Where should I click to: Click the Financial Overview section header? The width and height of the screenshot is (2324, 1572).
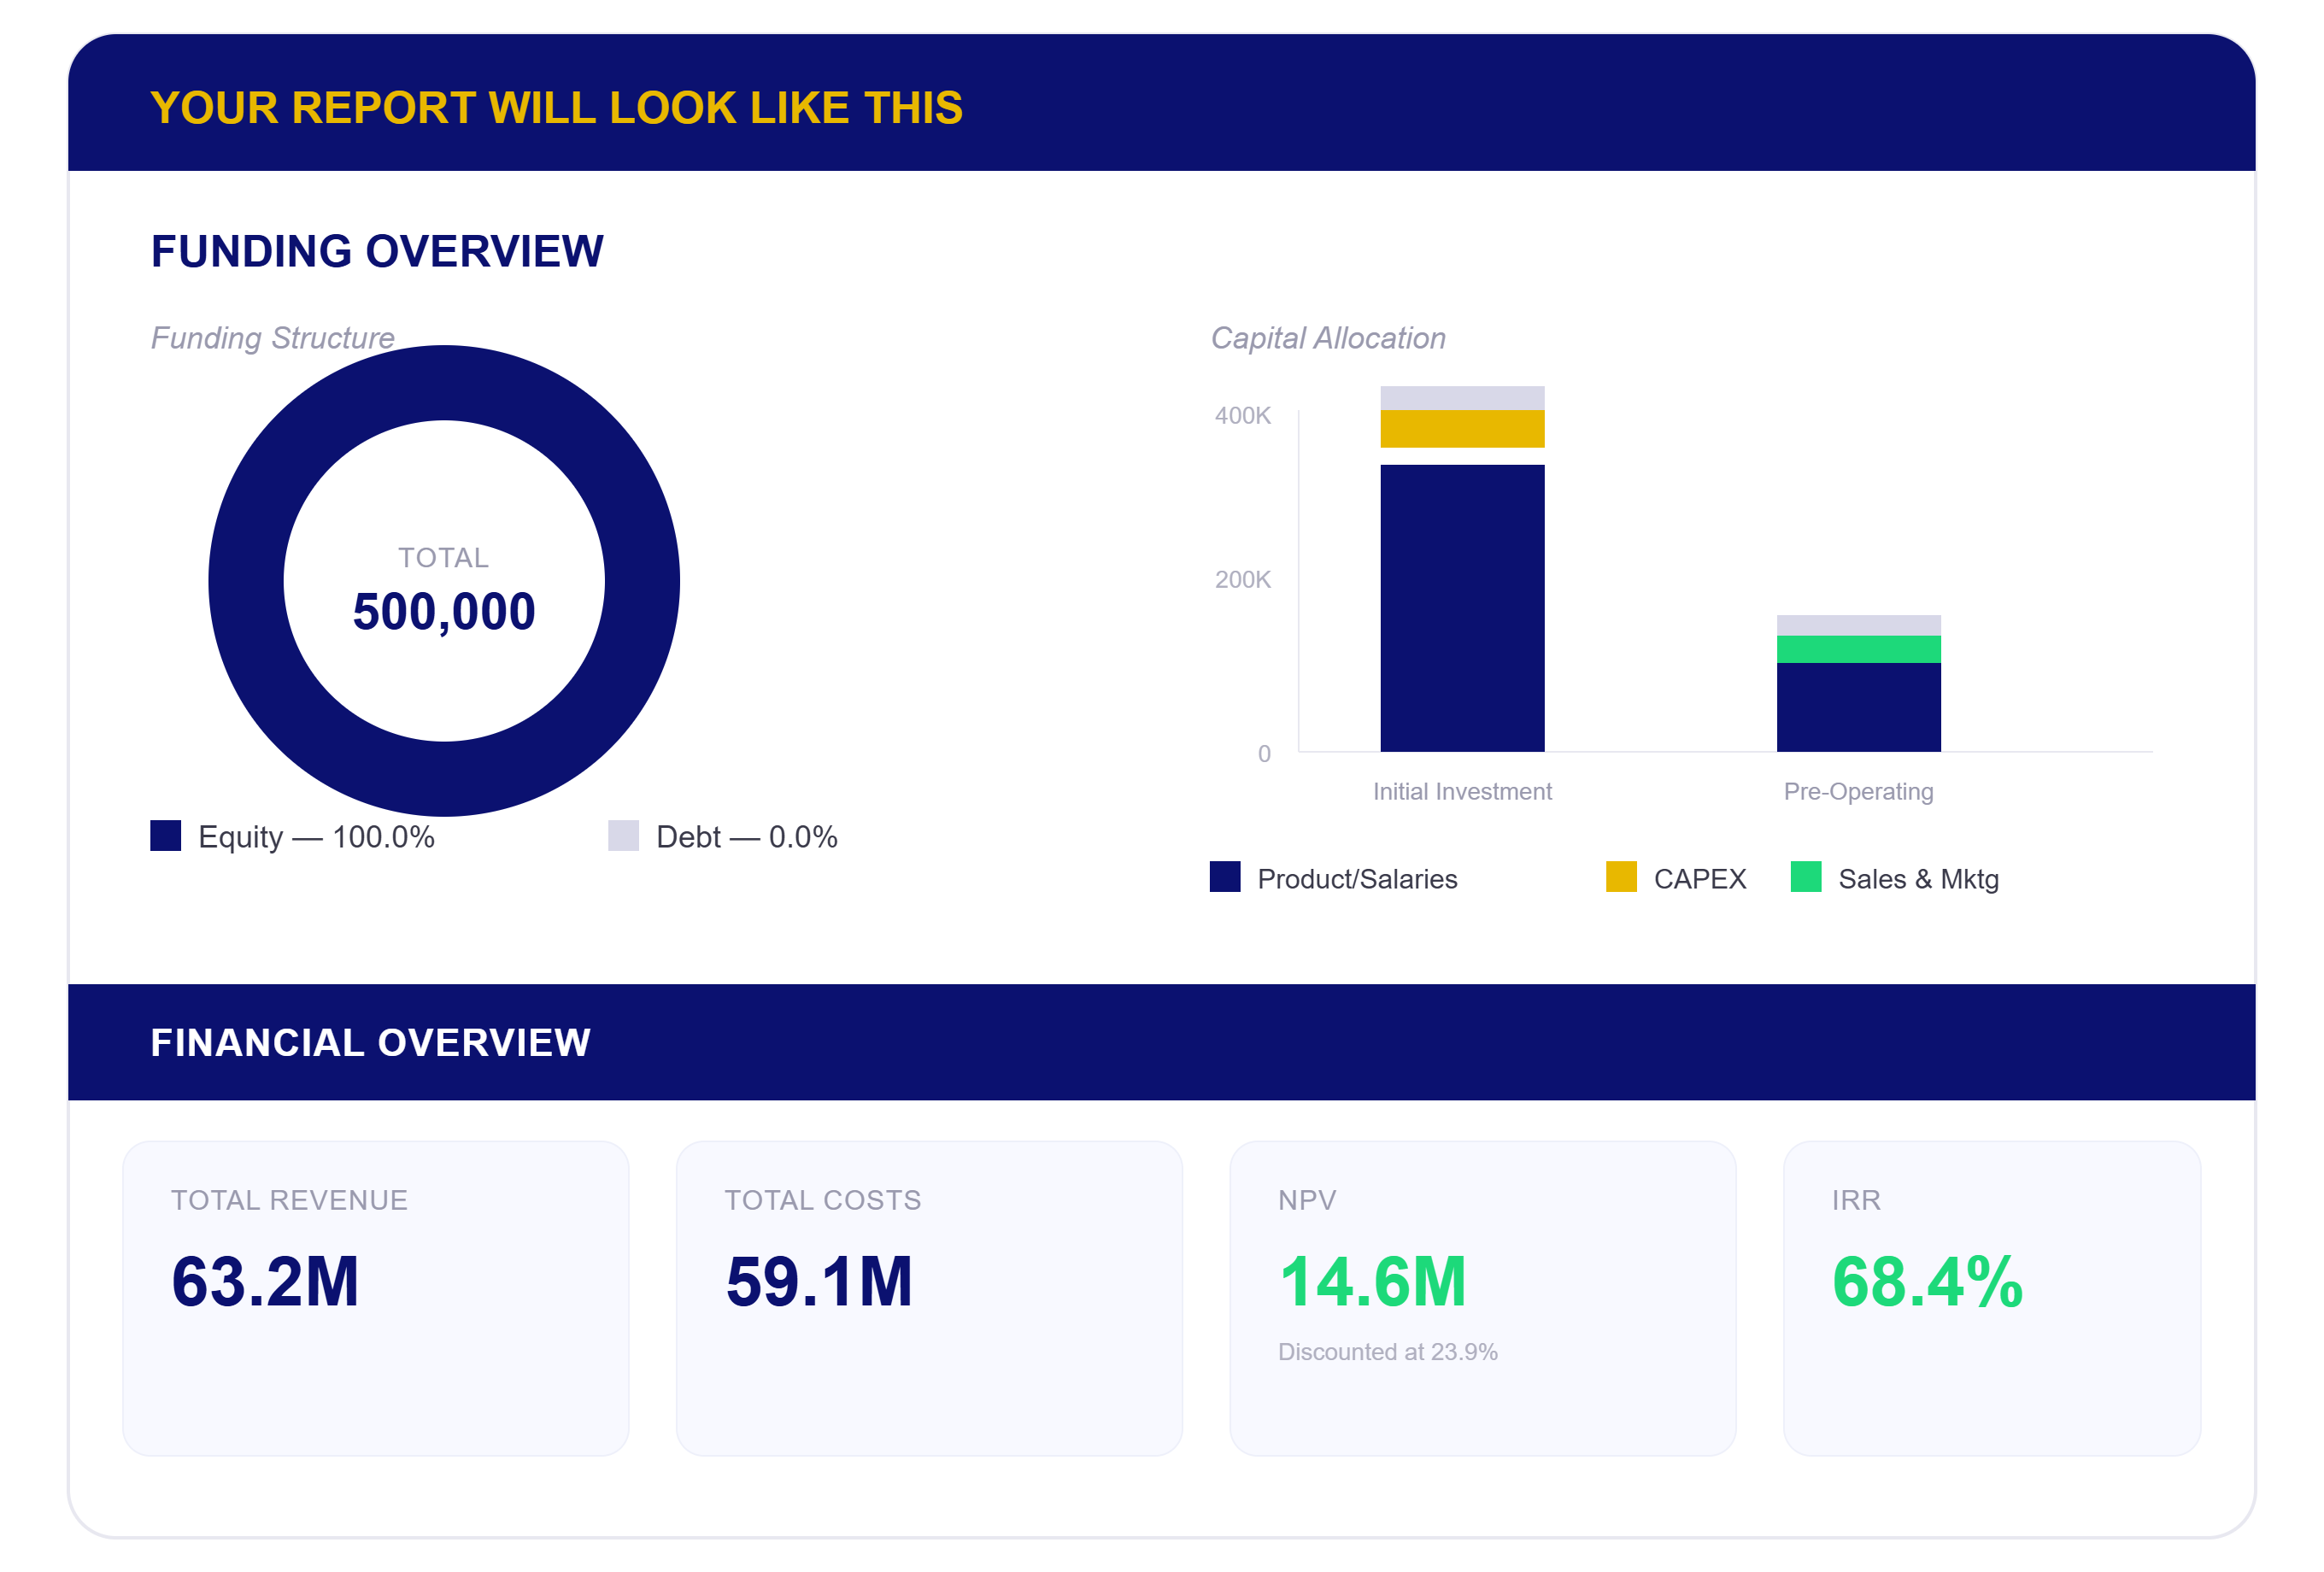(1162, 1042)
